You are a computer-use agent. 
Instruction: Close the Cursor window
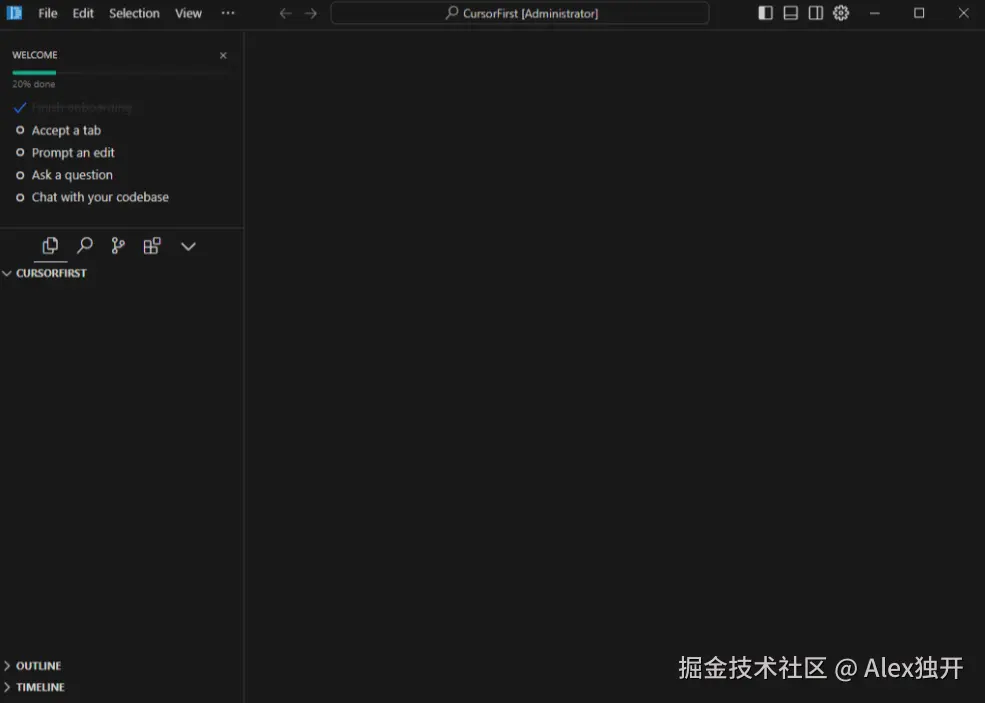(964, 13)
